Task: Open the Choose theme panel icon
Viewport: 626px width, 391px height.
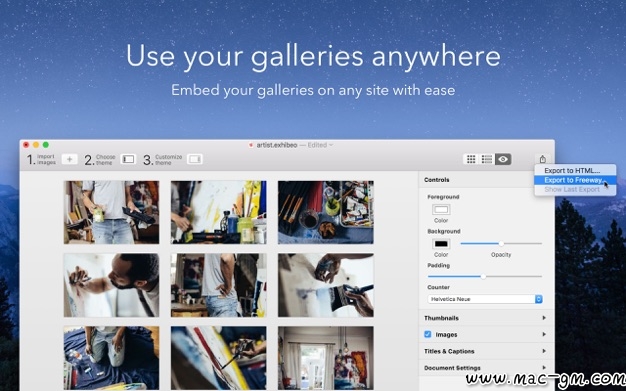Action: click(x=128, y=159)
